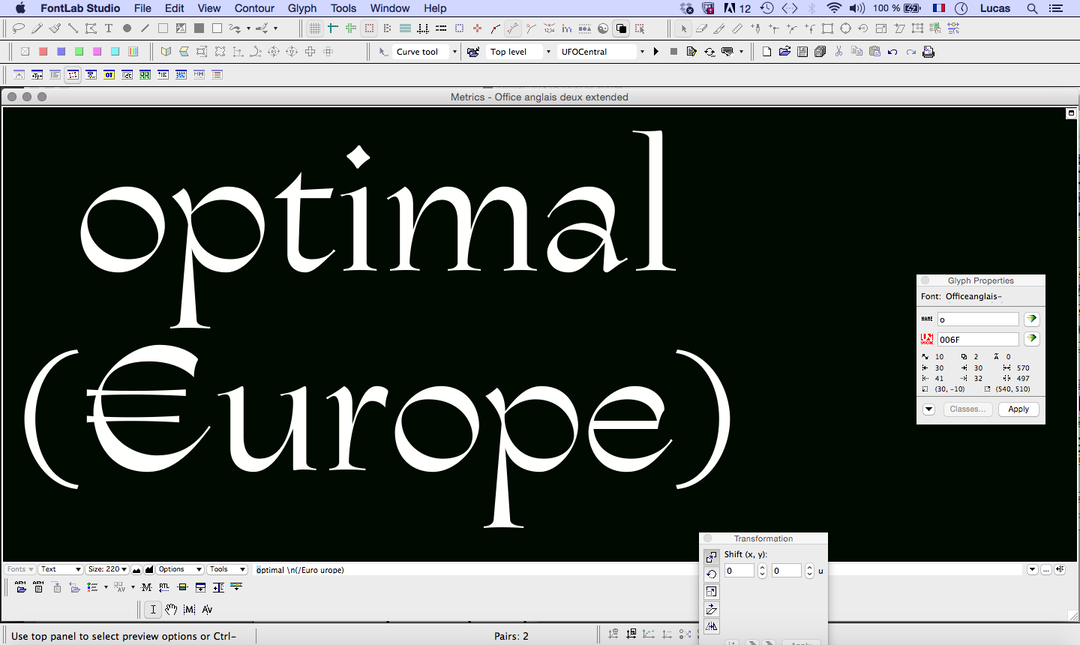This screenshot has width=1080, height=645.
Task: Switch to metrics editing mode (M icon)
Action: [189, 609]
